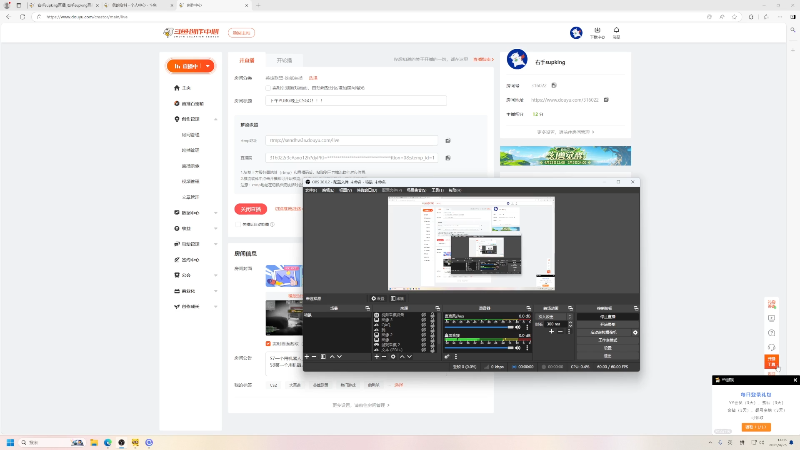Viewport: 800px width, 450px height.
Task: Add a transition with plus icon in OBS
Action: tap(551, 332)
